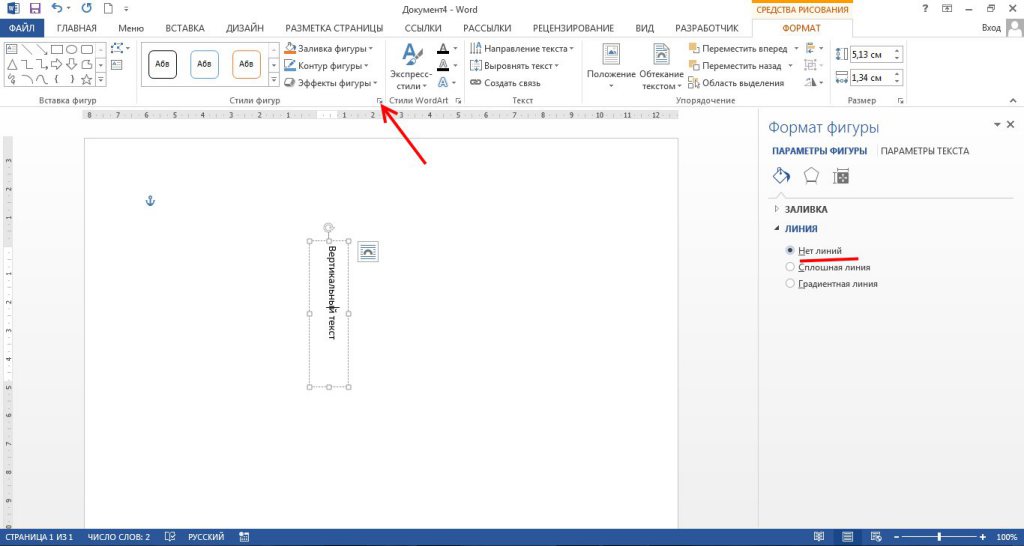Select the isosceles triangle shape

pos(12,64)
